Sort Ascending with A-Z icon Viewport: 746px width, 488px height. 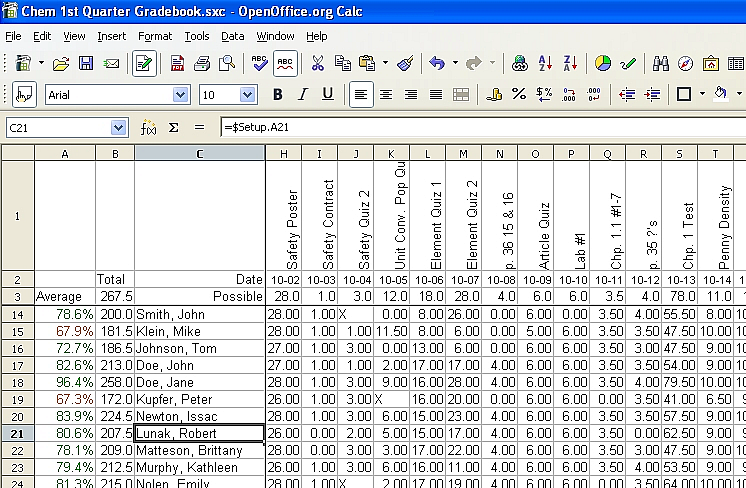click(x=545, y=63)
